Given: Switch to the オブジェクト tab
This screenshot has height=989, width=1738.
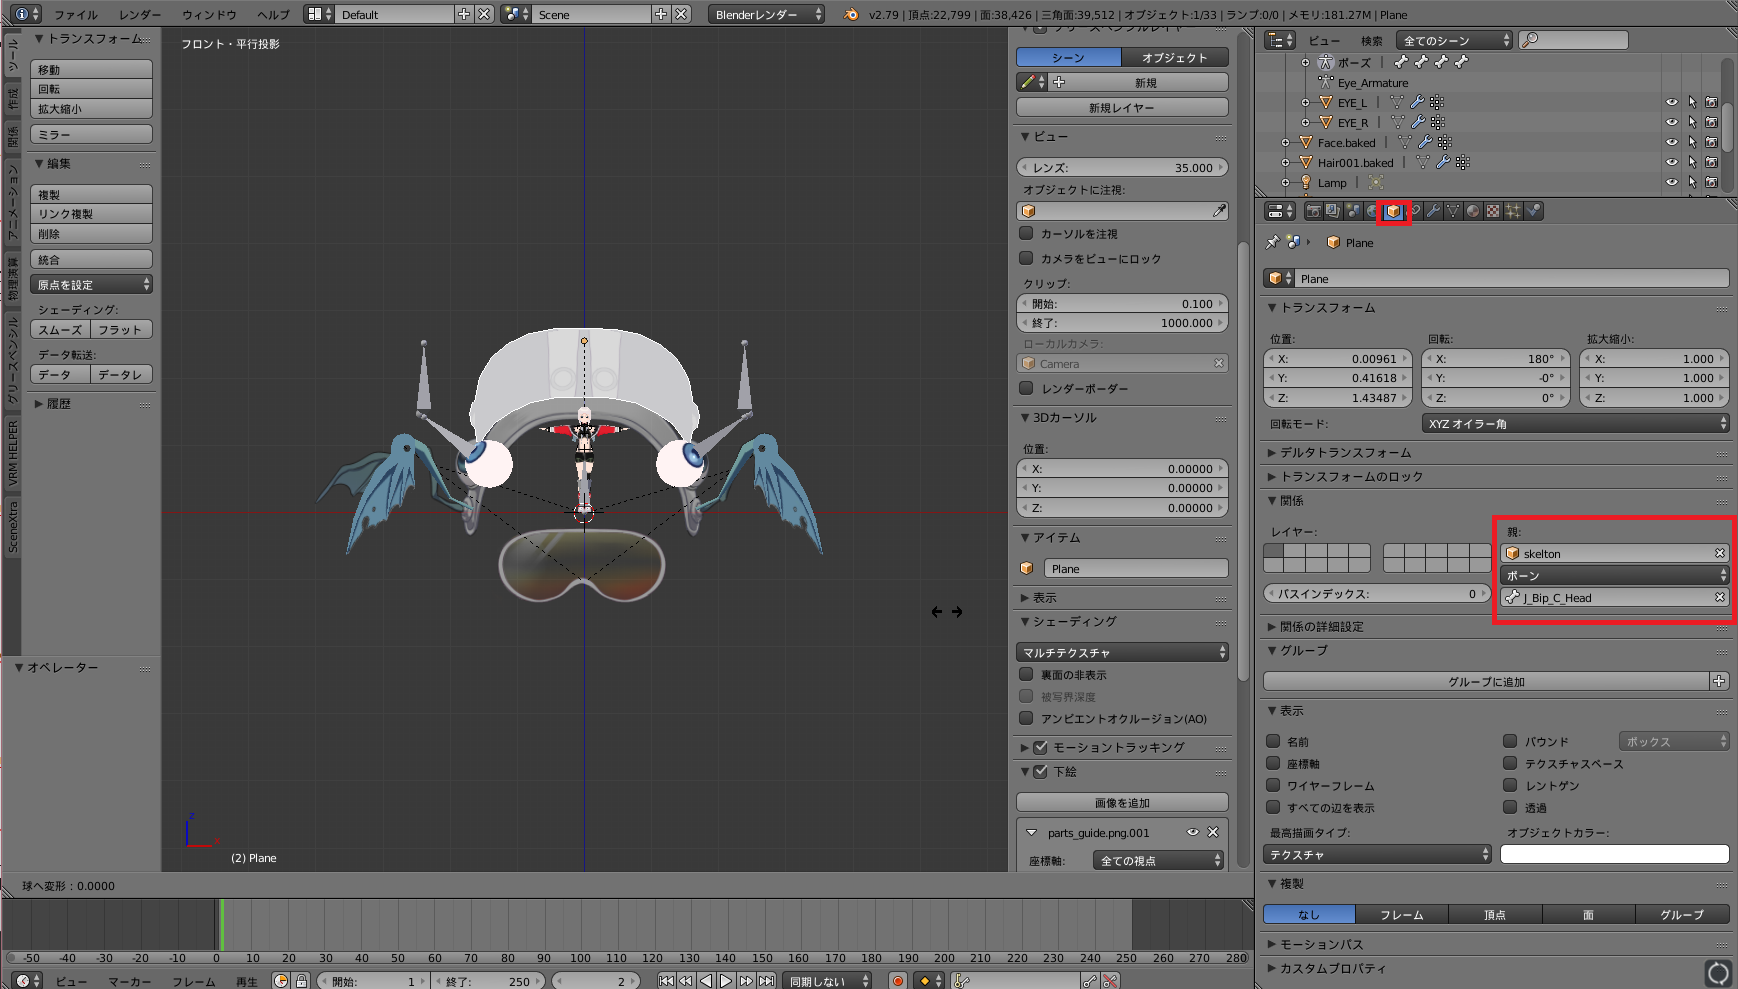Looking at the screenshot, I should [x=1175, y=57].
